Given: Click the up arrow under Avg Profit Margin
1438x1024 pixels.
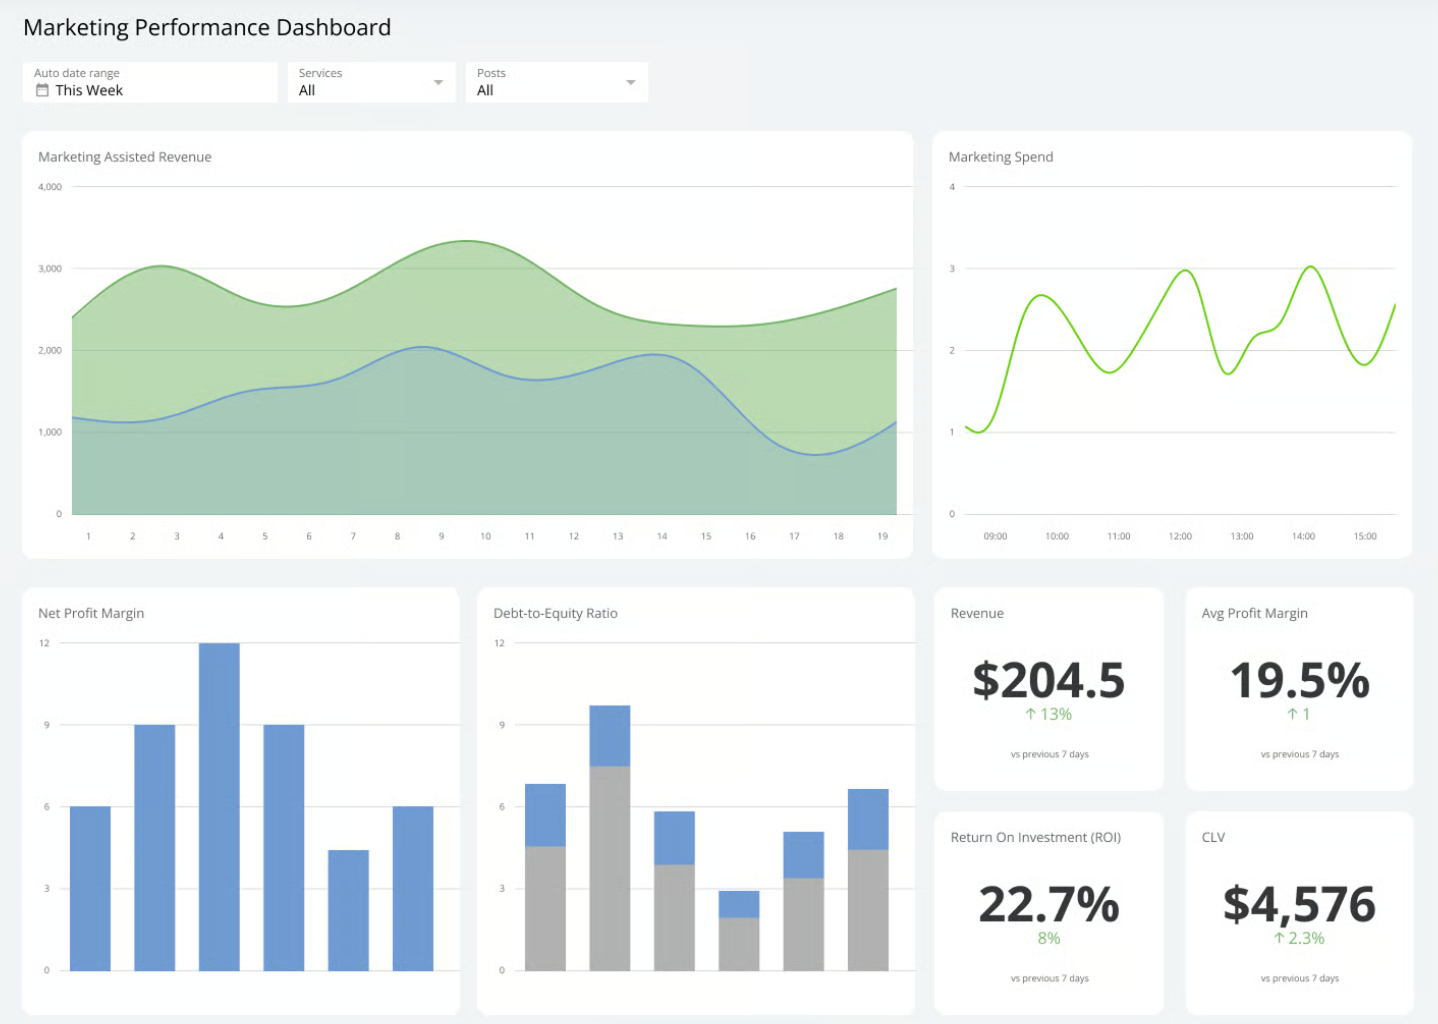Looking at the screenshot, I should (1292, 714).
